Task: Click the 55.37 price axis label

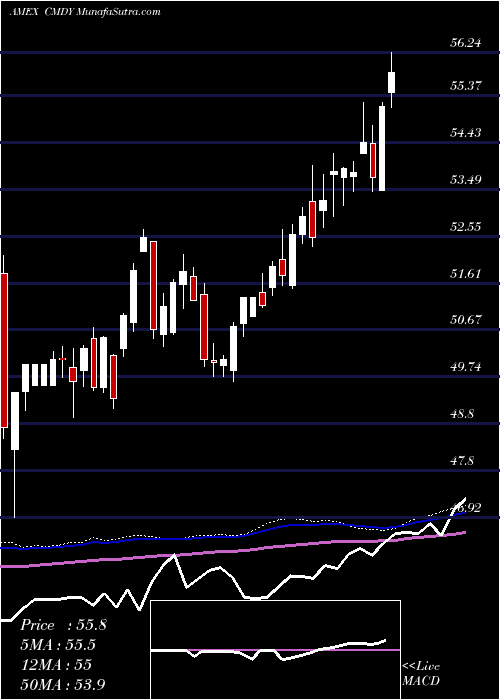Action: pyautogui.click(x=465, y=85)
